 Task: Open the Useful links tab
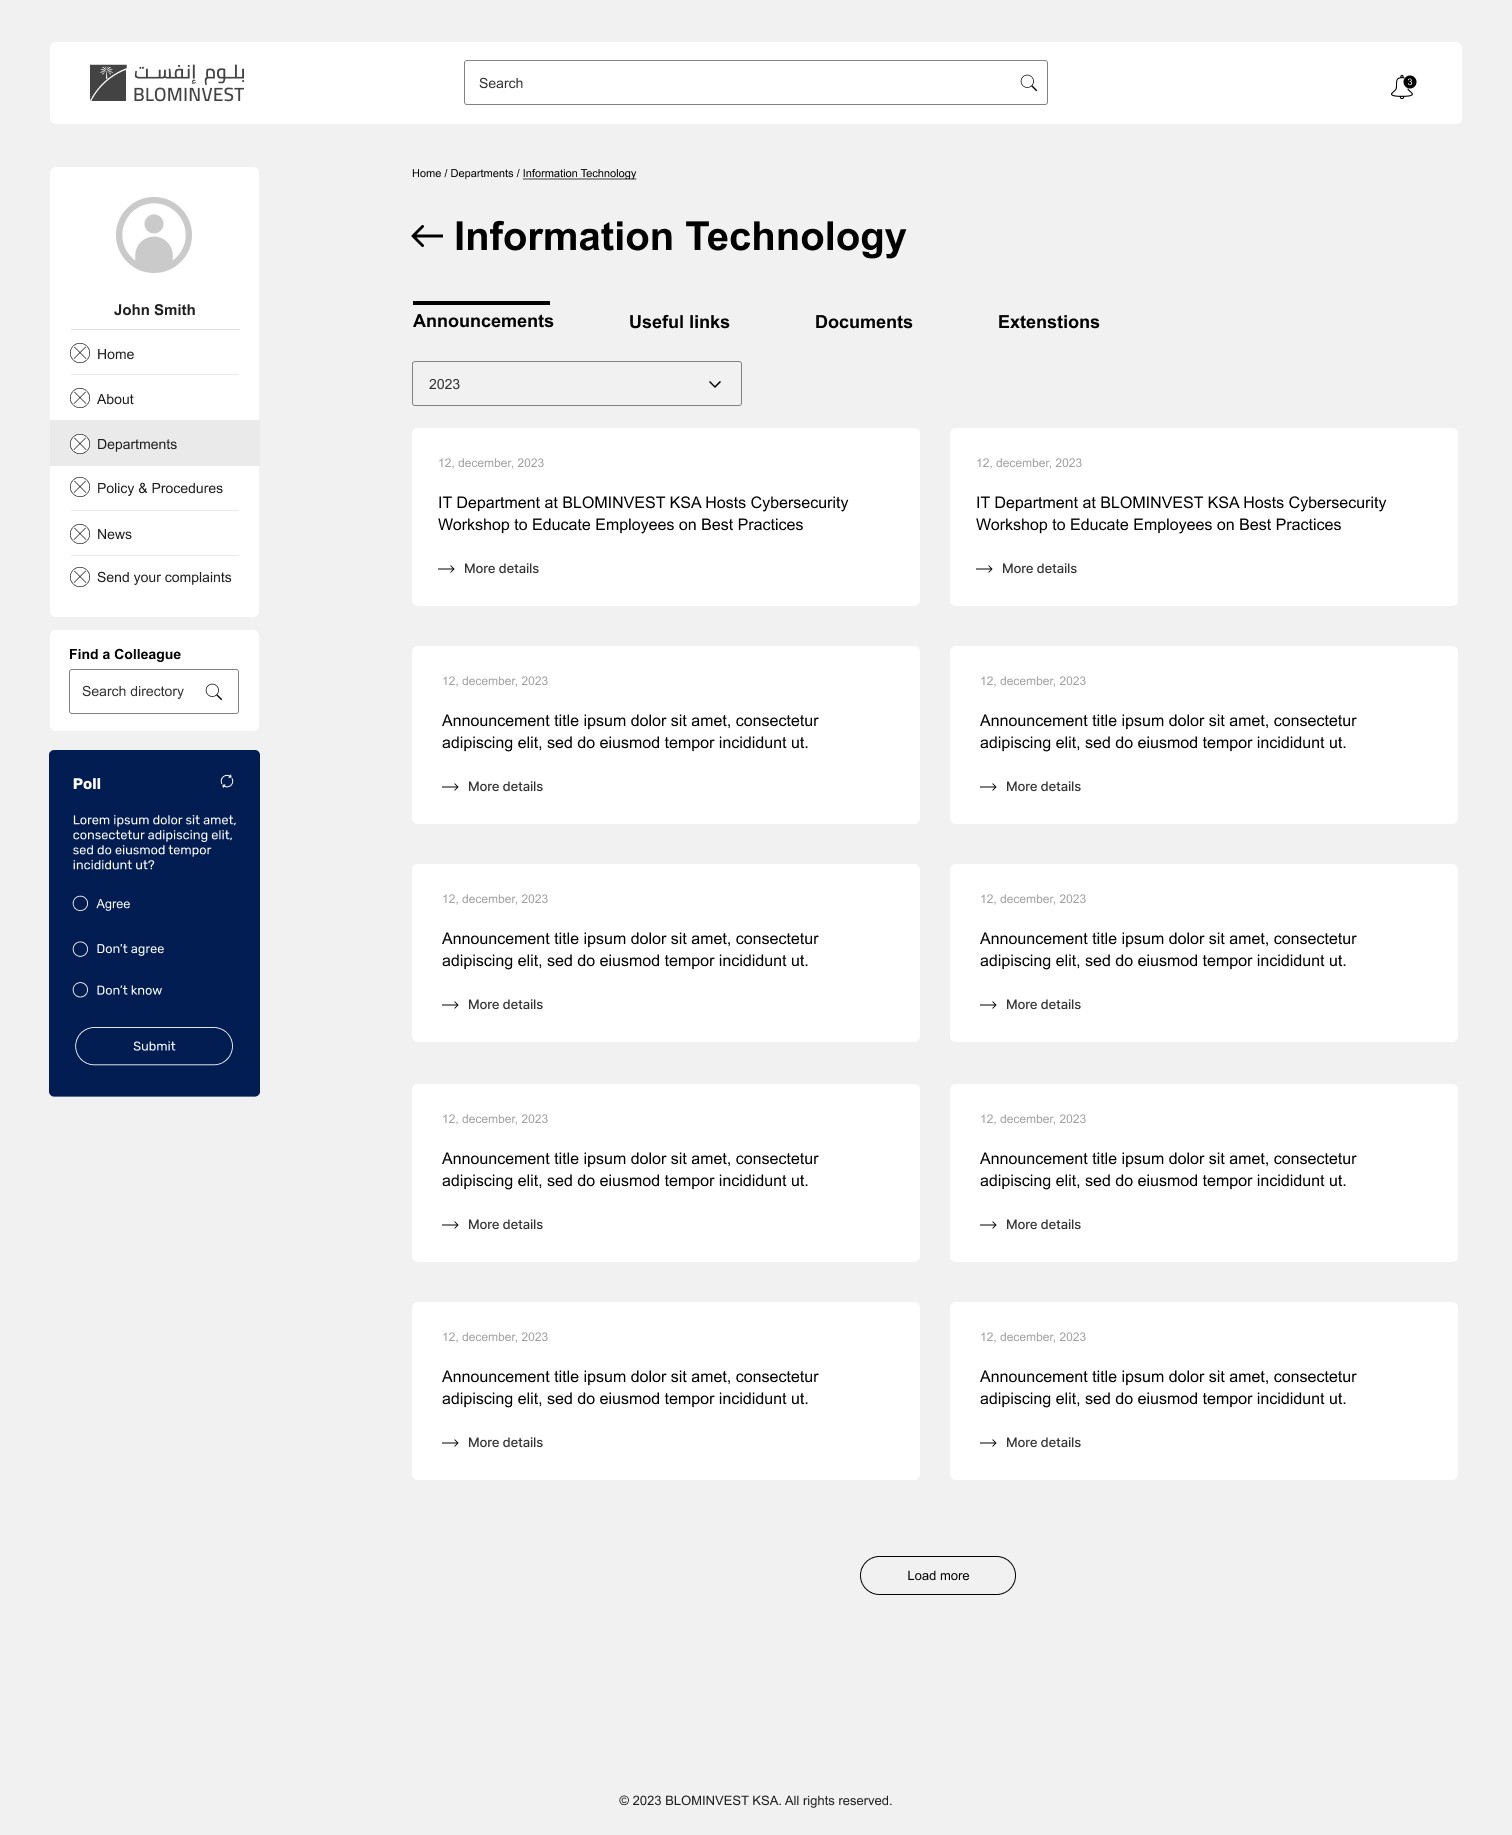(679, 322)
